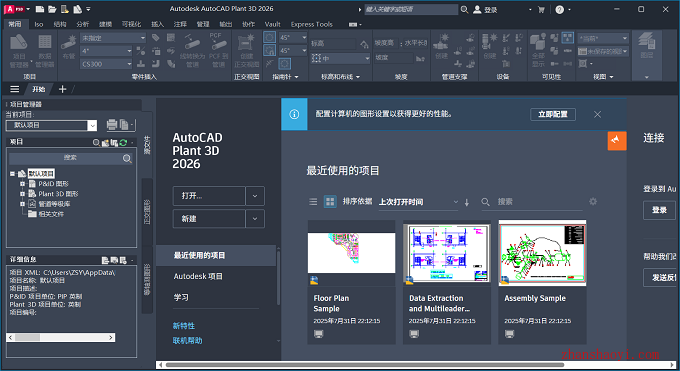Switch recent projects to list view
This screenshot has height=371, width=680.
point(313,201)
